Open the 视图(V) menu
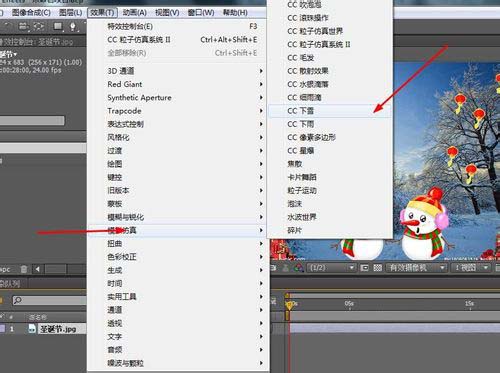Screen dimensions: 500x373 pyautogui.click(x=167, y=13)
